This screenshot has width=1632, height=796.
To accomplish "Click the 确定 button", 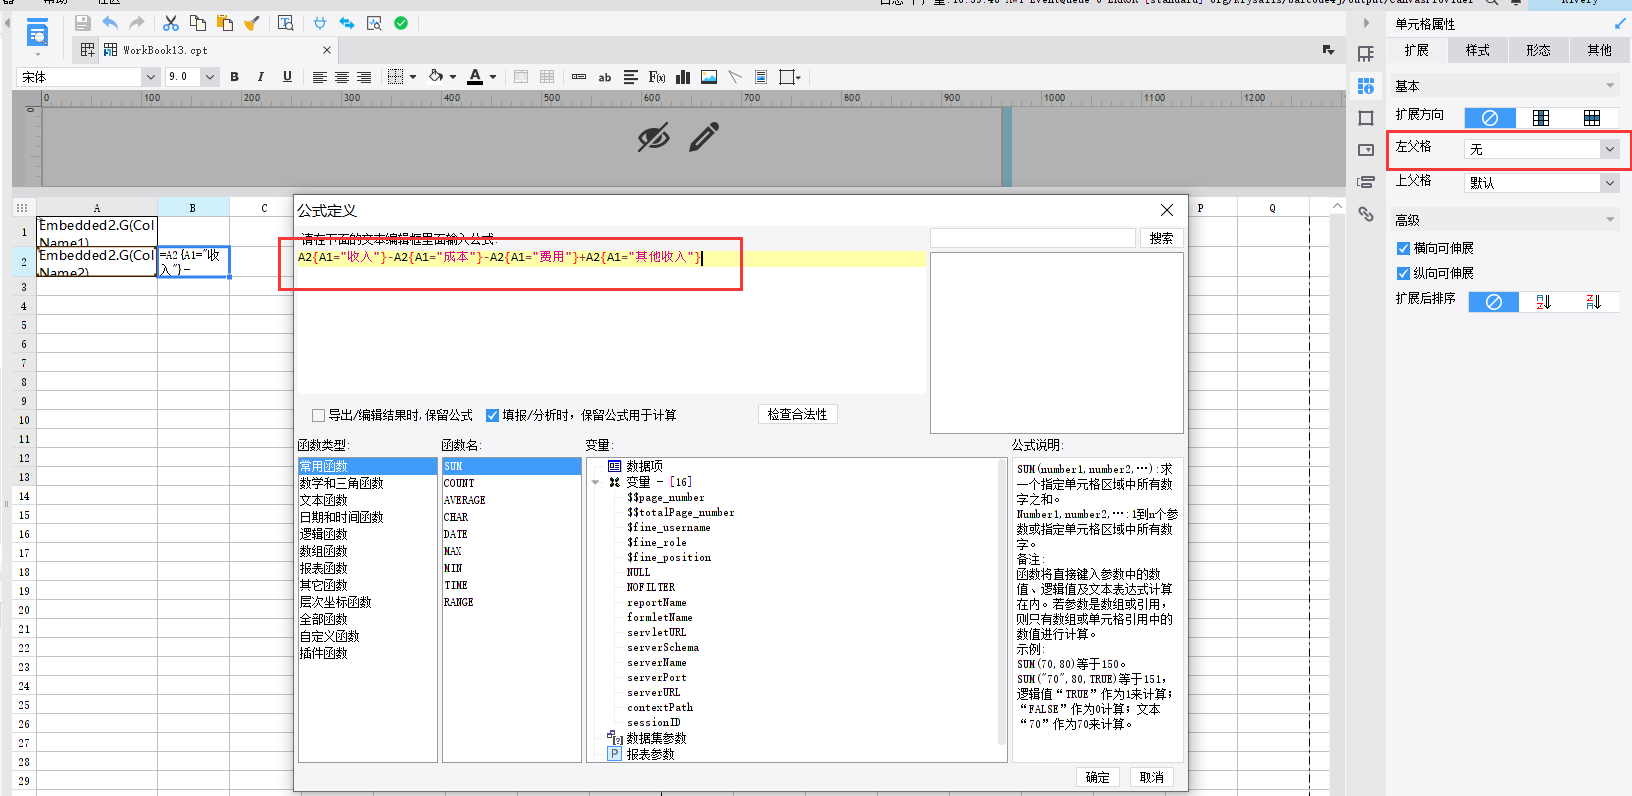I will point(1097,777).
